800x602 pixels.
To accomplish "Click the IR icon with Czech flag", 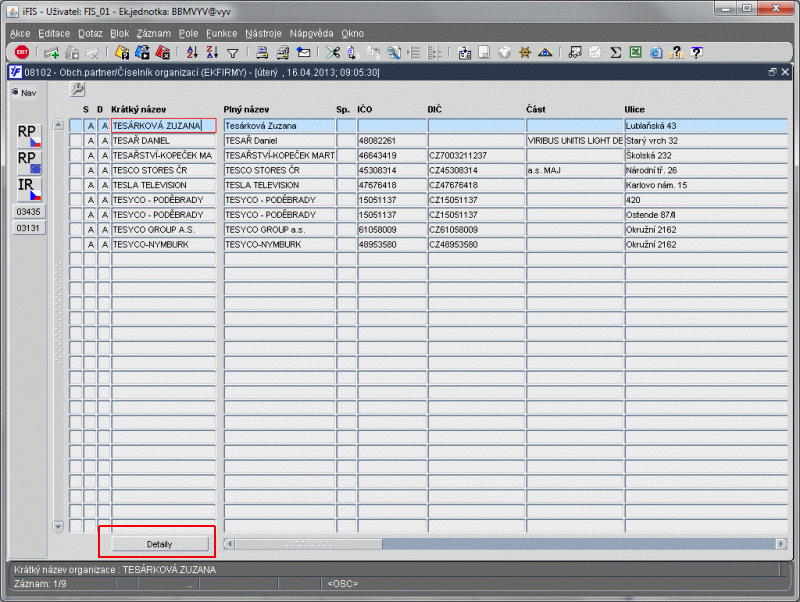I will click(29, 189).
